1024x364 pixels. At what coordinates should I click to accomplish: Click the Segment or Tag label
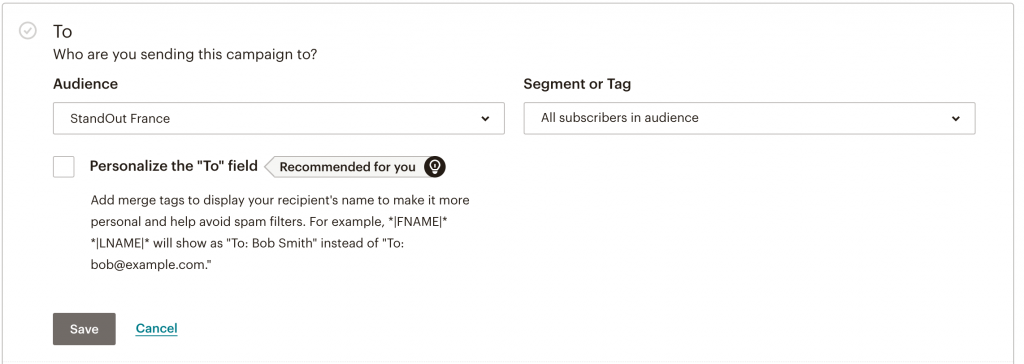[577, 84]
